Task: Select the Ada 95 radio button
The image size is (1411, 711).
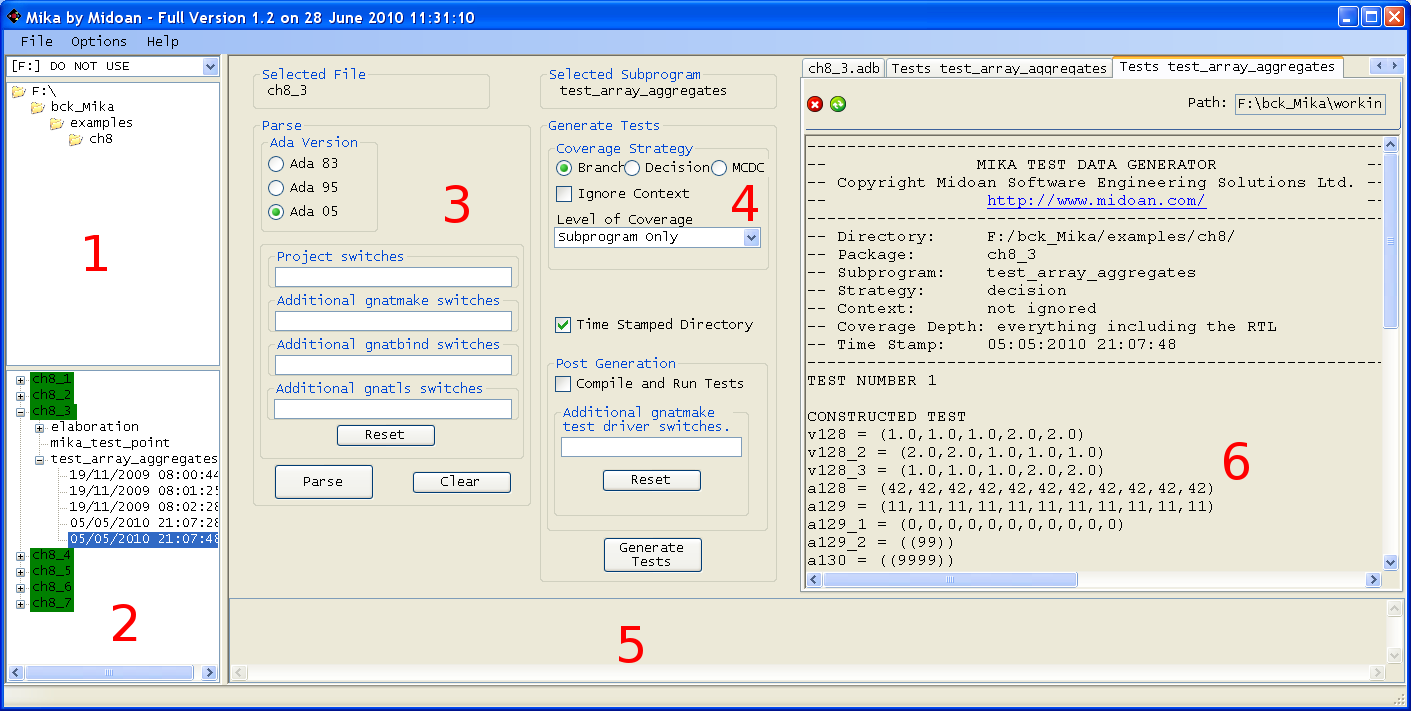Action: coord(276,188)
